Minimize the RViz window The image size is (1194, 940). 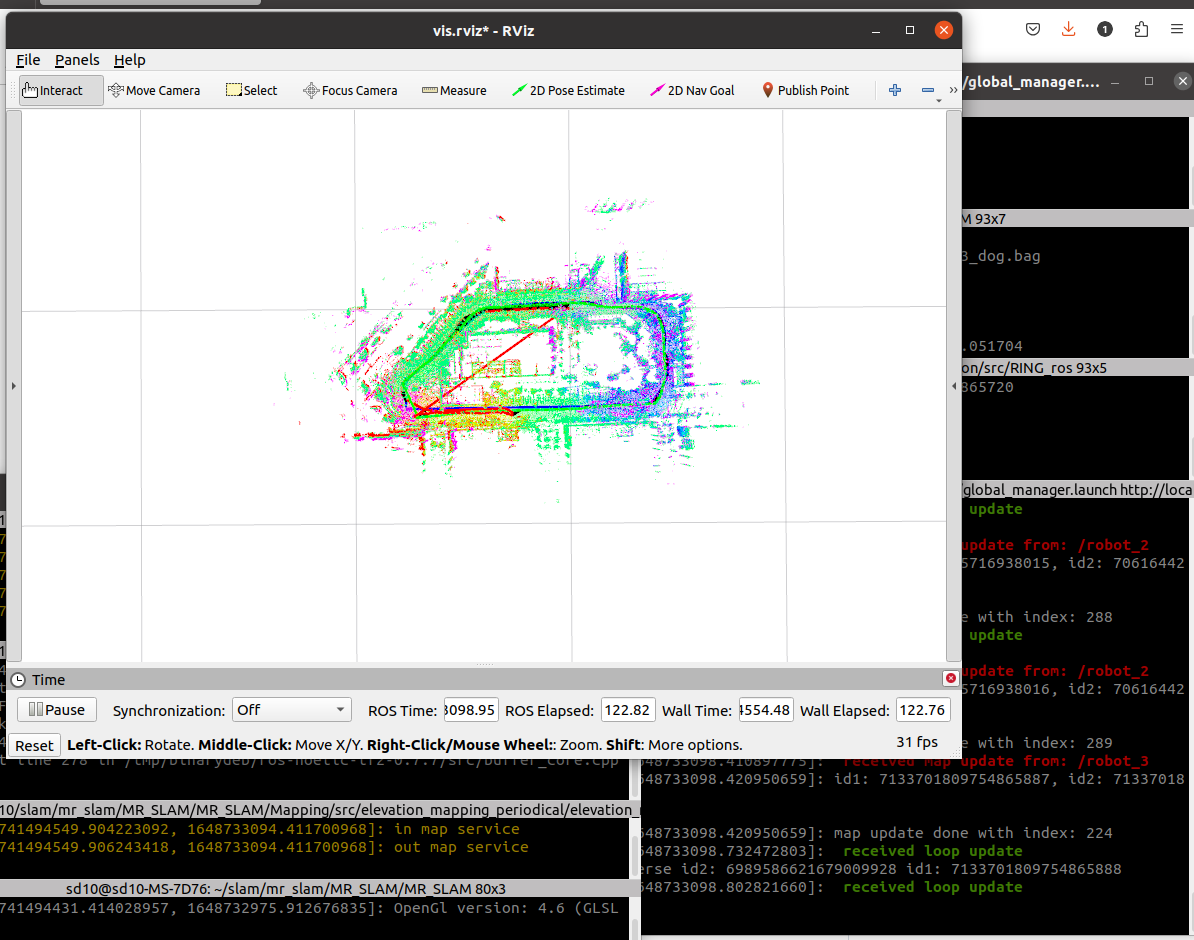pos(876,30)
